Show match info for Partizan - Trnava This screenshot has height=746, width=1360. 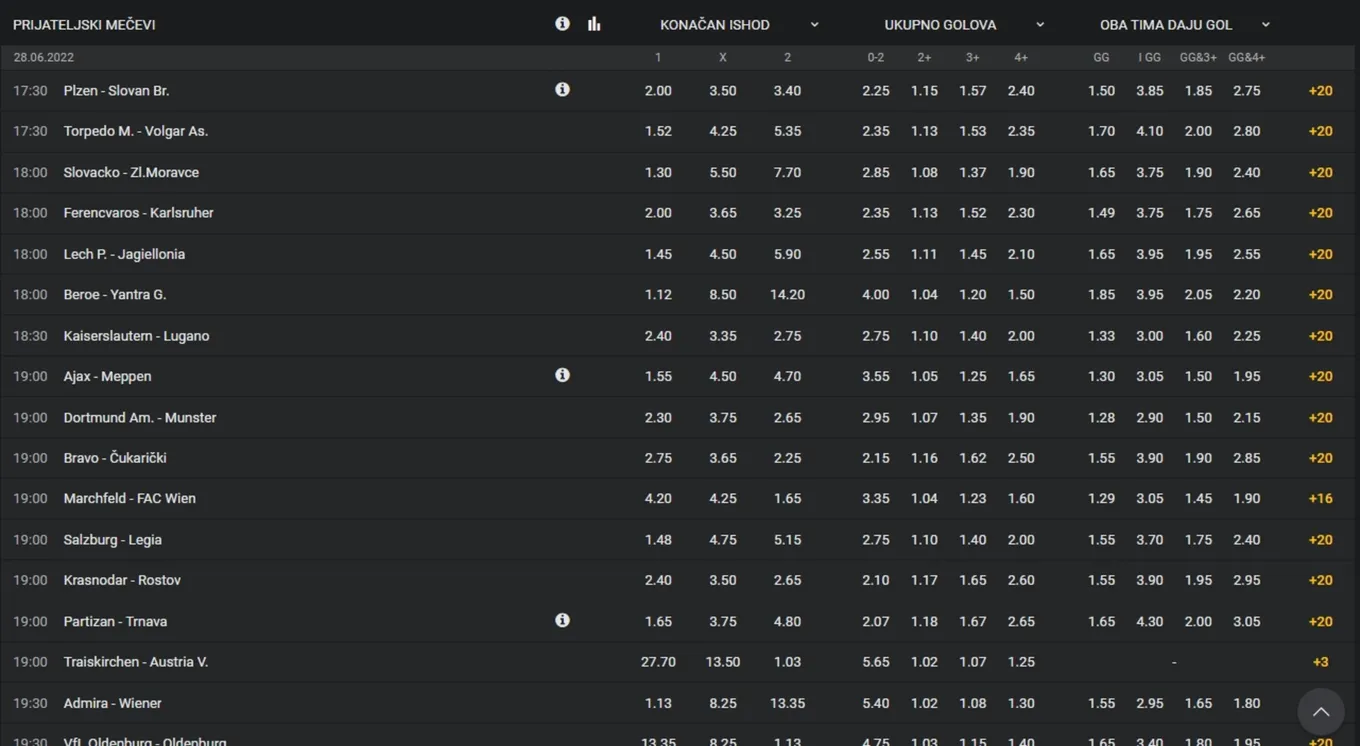tap(562, 621)
